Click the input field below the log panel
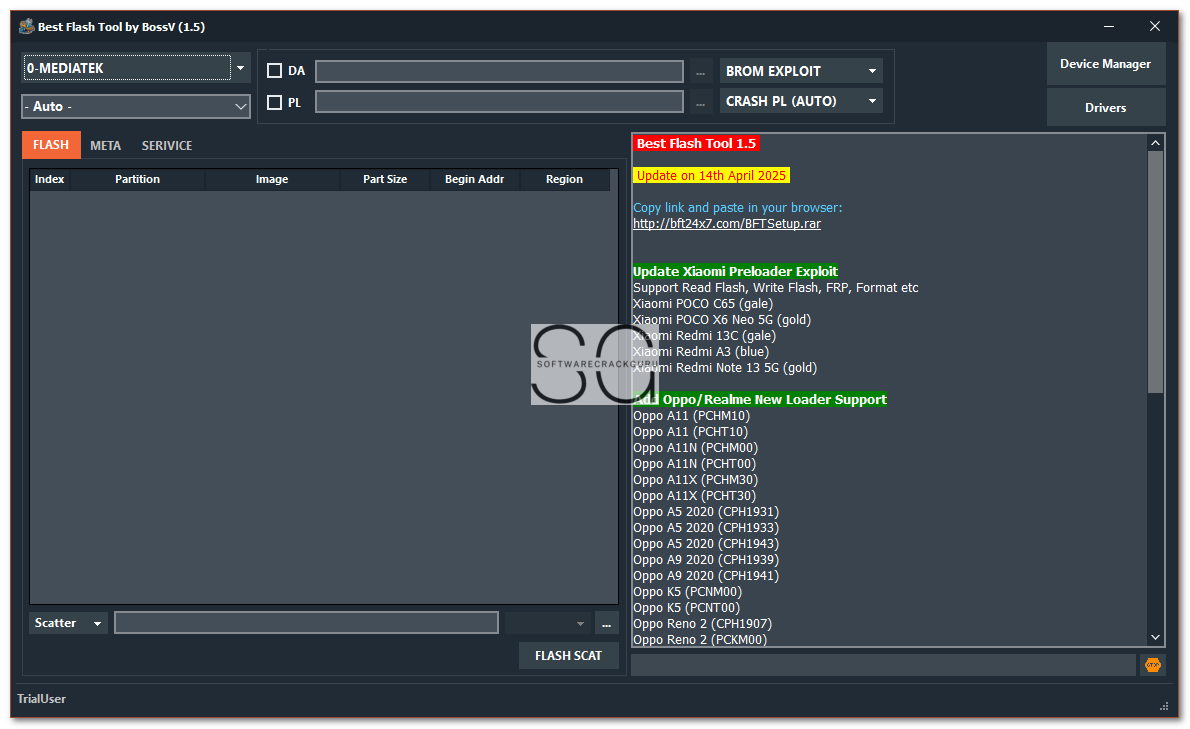 [883, 665]
